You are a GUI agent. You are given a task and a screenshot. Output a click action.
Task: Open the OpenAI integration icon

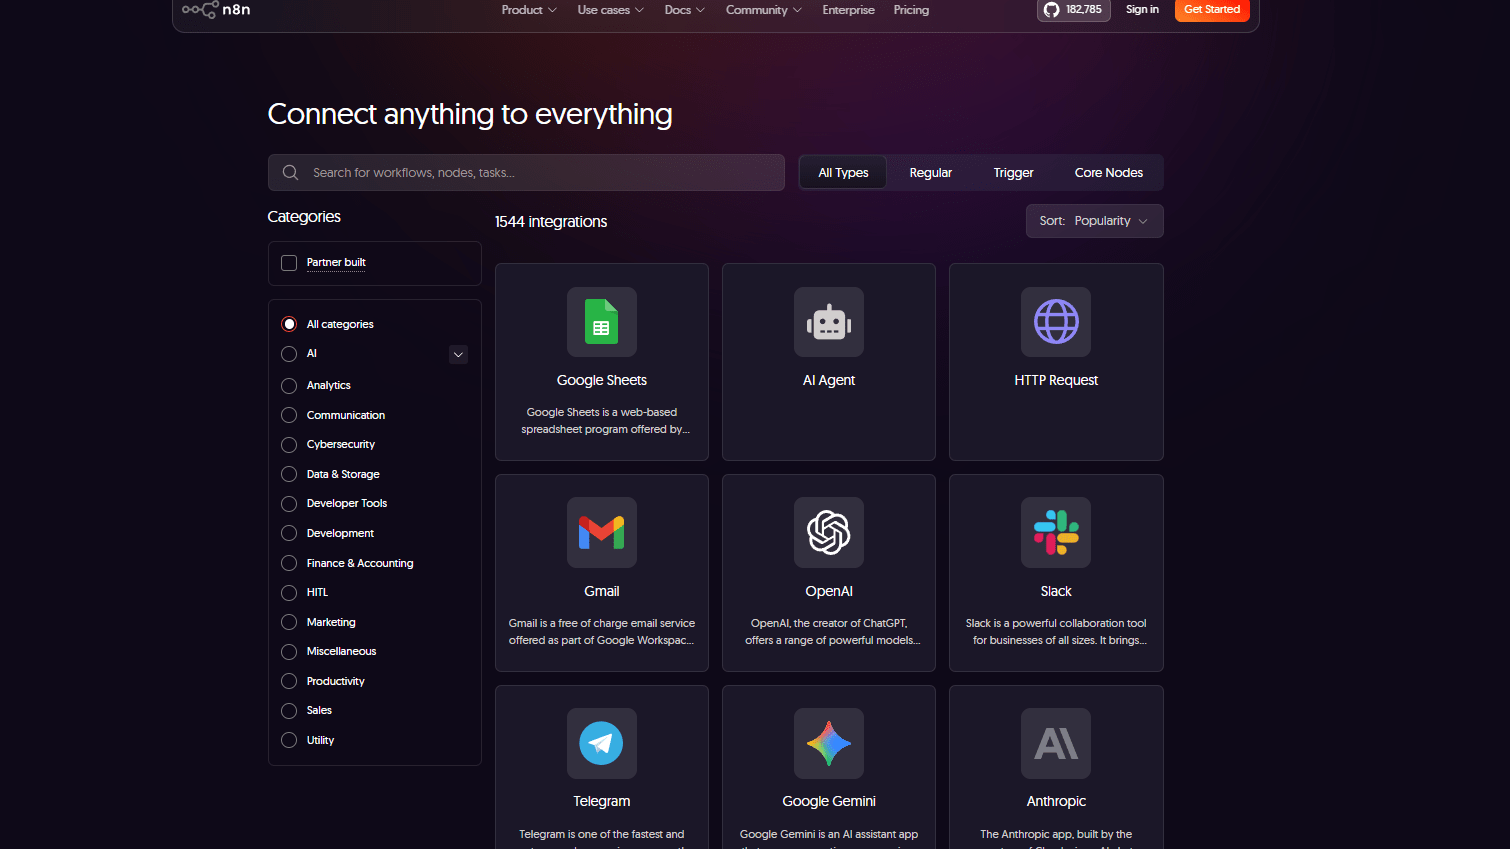coord(829,533)
